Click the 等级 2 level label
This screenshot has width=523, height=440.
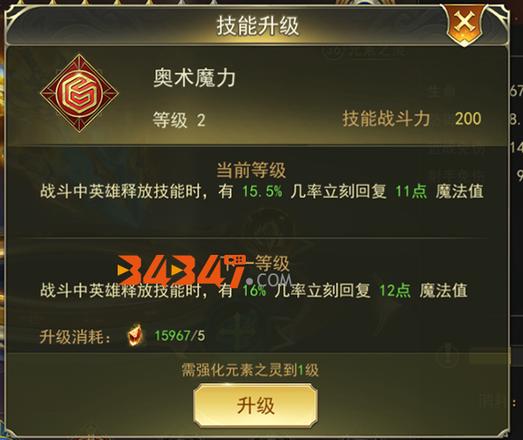(x=179, y=120)
